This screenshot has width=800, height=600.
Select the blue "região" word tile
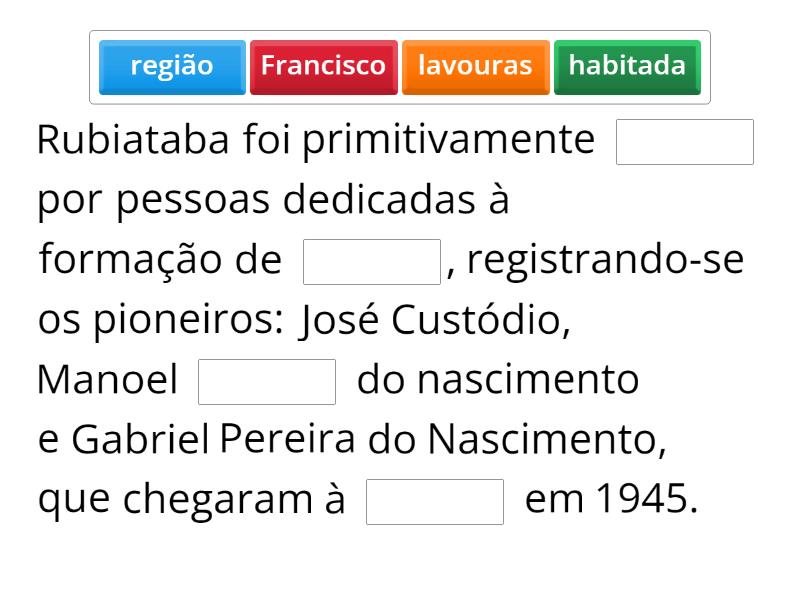click(172, 67)
